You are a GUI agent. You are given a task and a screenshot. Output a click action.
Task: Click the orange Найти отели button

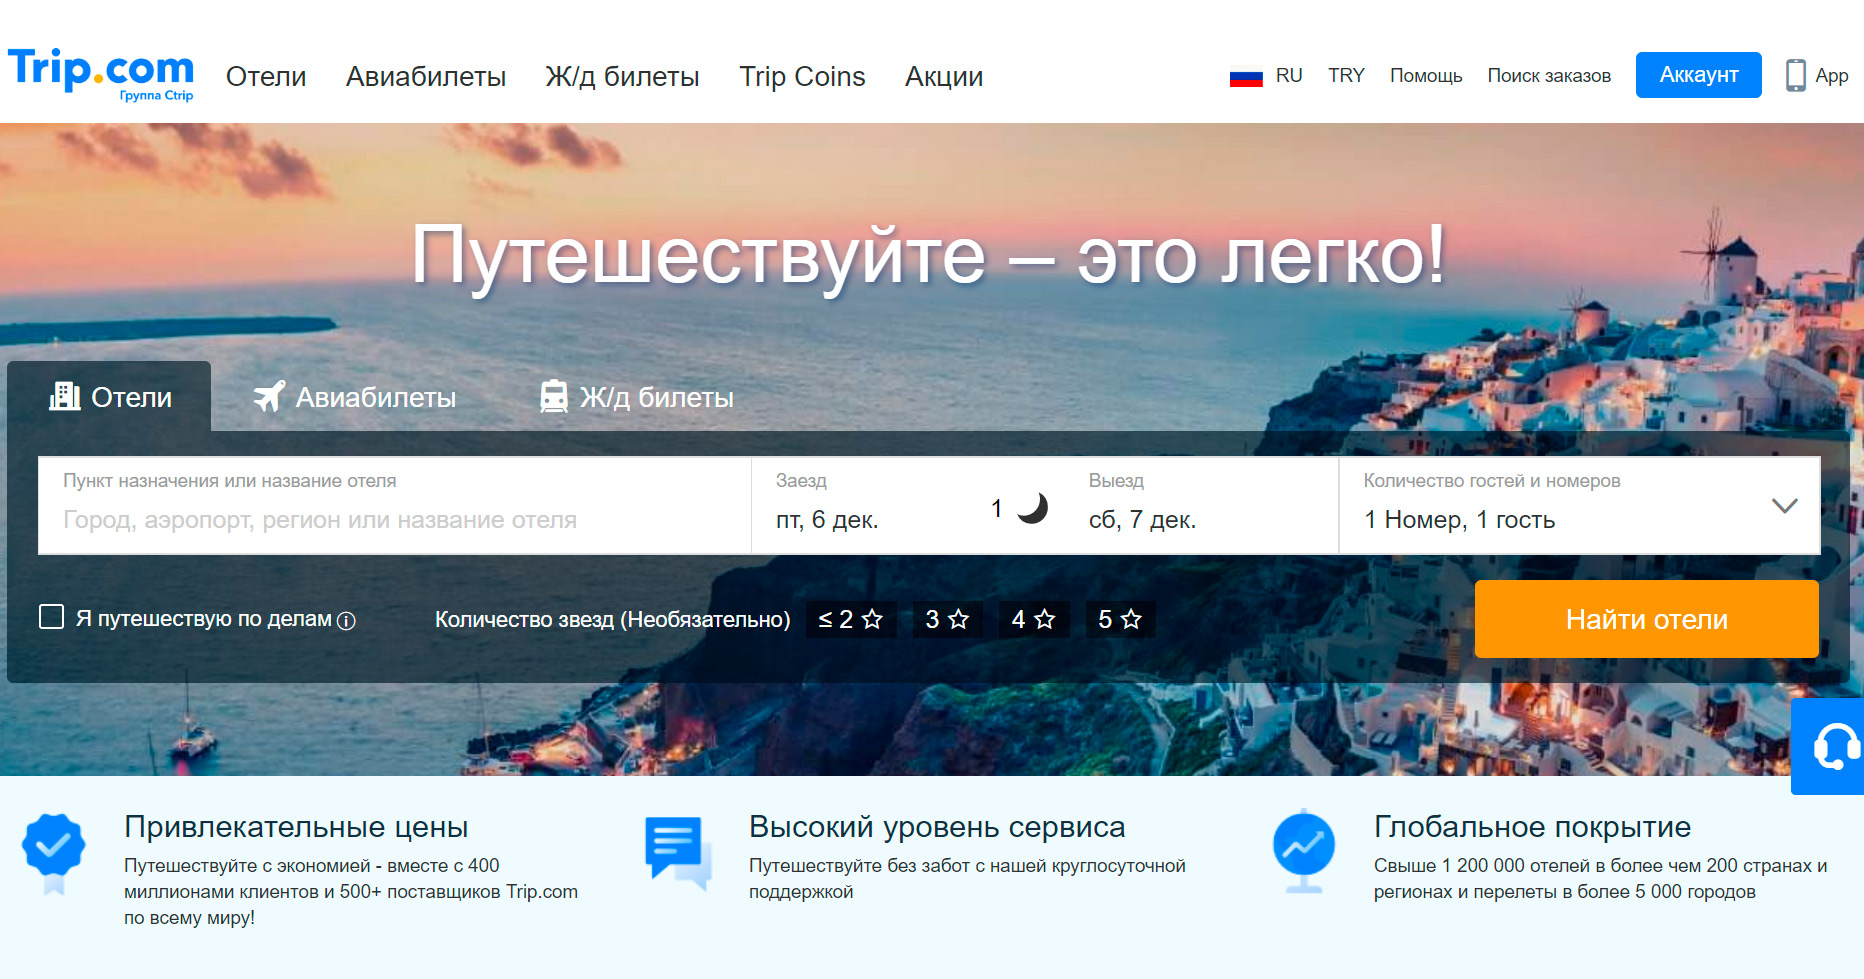[x=1645, y=619]
